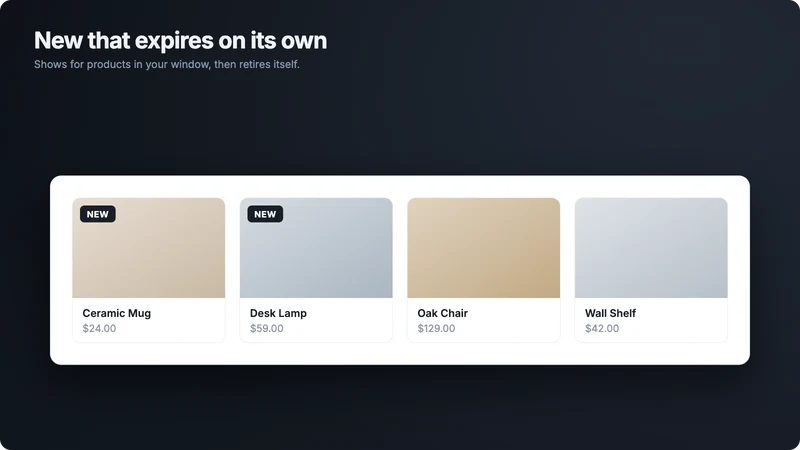Click the heading New that expires on its own
This screenshot has width=800, height=450.
[x=180, y=40]
